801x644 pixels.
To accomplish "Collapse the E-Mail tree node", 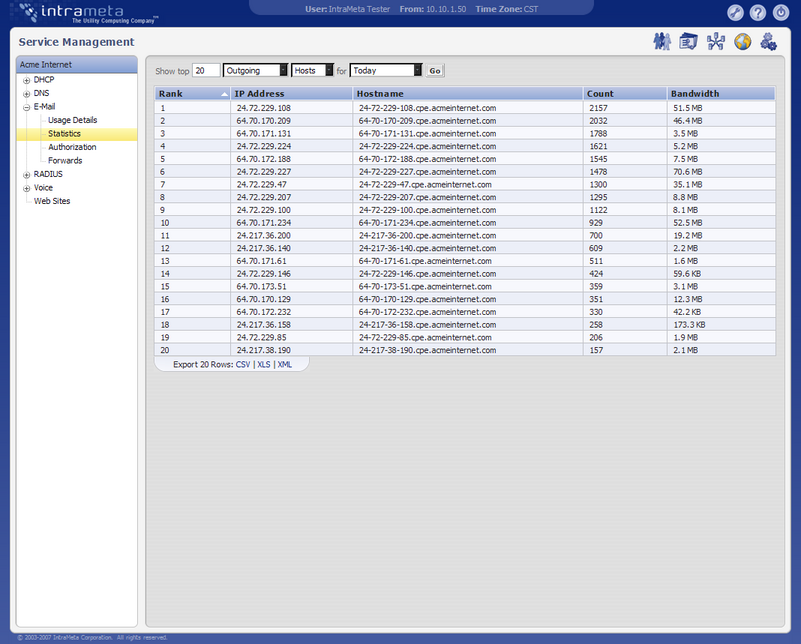I will coord(27,107).
